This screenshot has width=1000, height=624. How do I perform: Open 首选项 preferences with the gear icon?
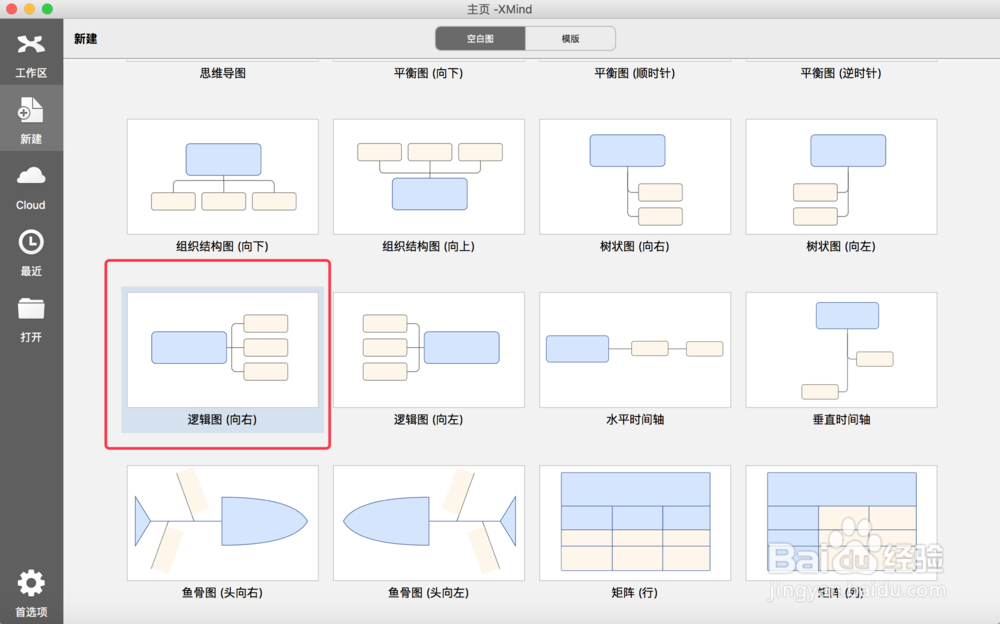coord(30,591)
